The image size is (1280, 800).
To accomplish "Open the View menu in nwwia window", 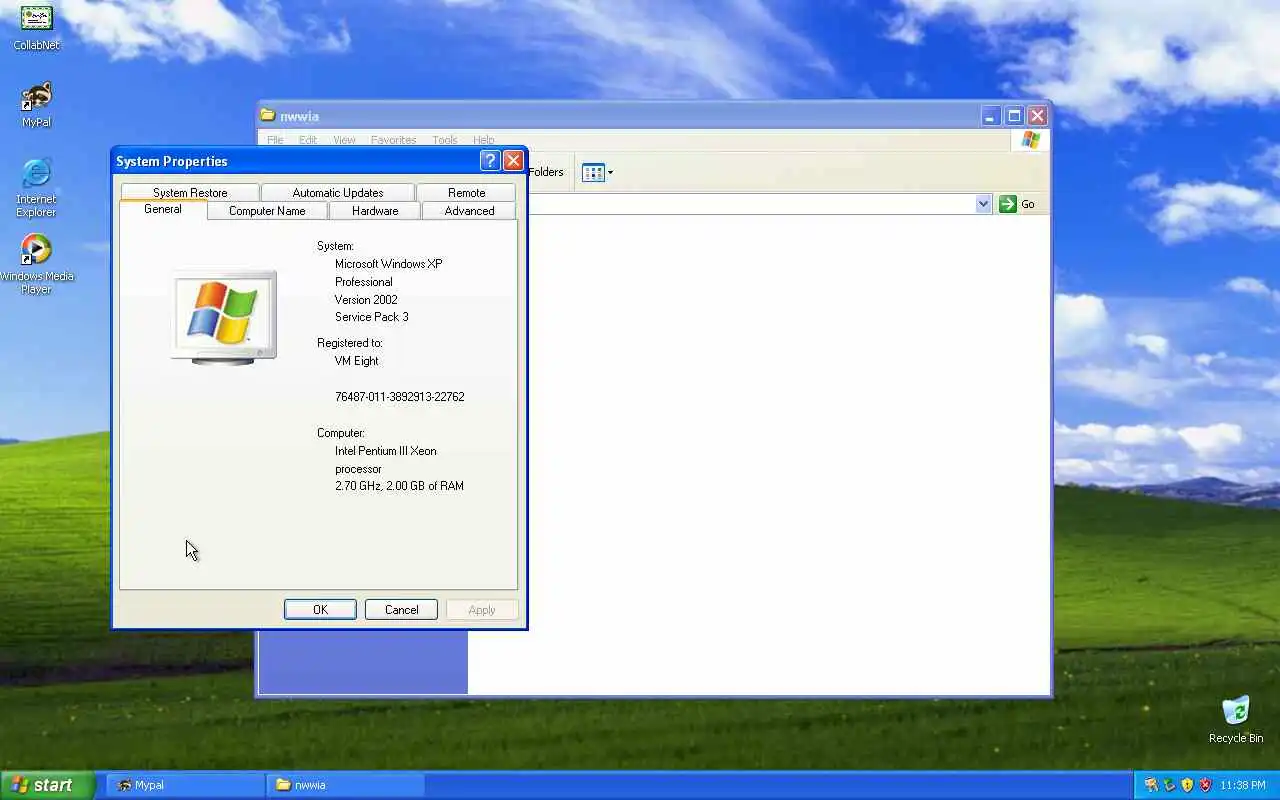I will (344, 140).
